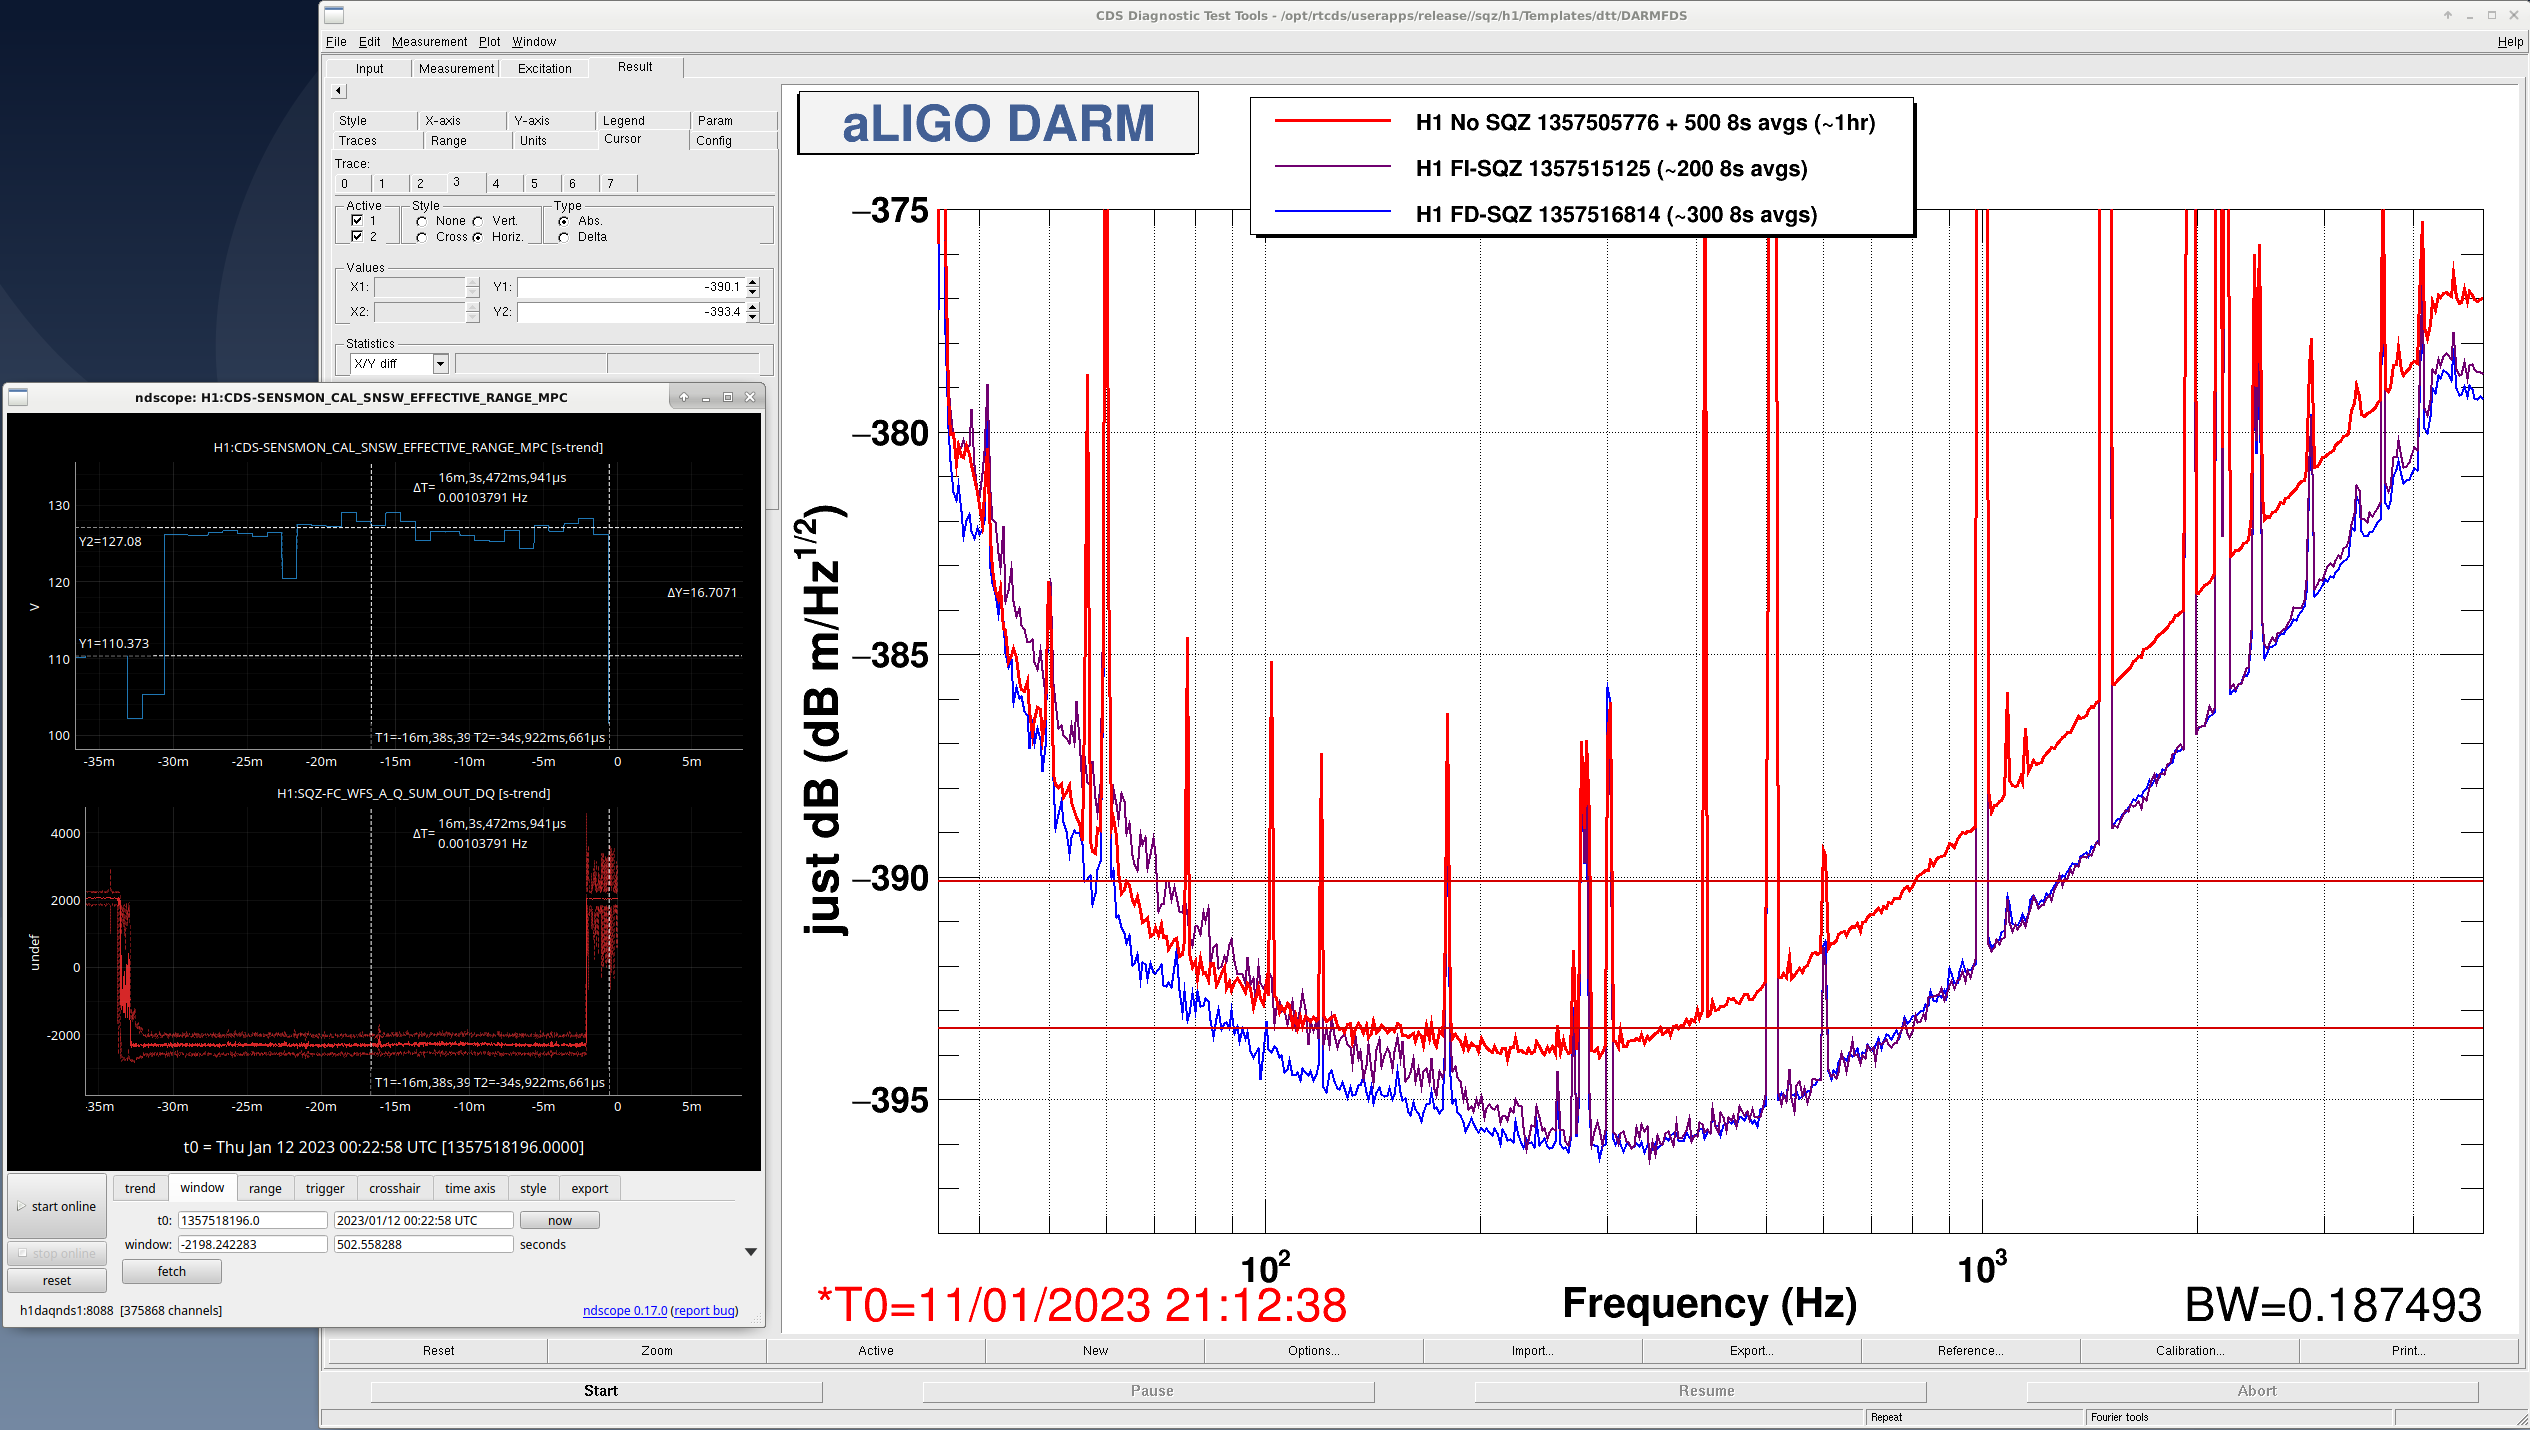Click the Print... button
Screen dimensions: 2530x1430
click(x=2408, y=1351)
